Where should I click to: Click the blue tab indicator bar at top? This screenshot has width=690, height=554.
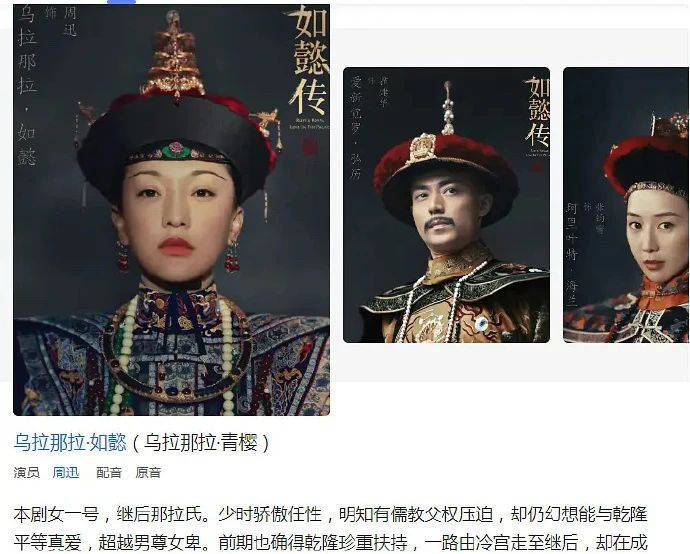[x=121, y=1]
